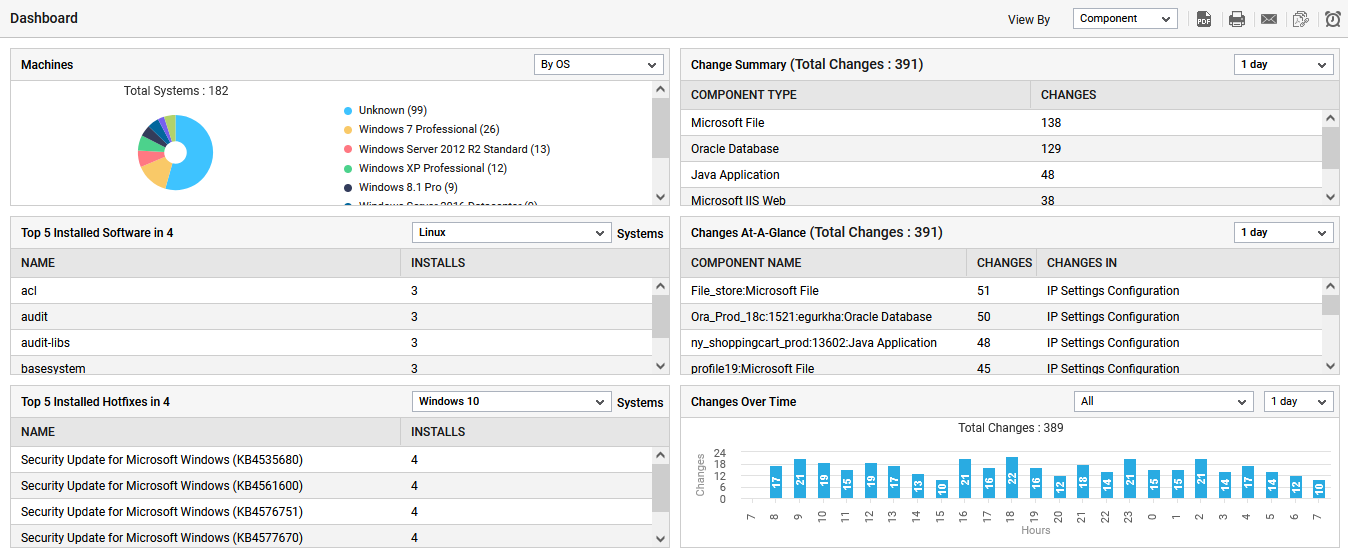1348x556 pixels.
Task: Click the alarm clock schedule icon
Action: tap(1333, 19)
